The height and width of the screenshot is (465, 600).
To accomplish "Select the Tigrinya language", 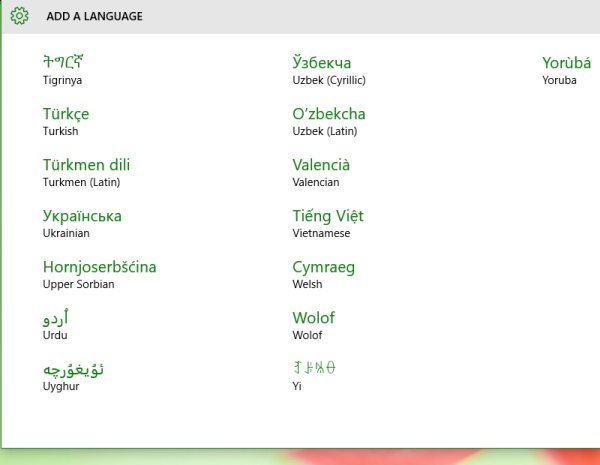I will (x=63, y=70).
